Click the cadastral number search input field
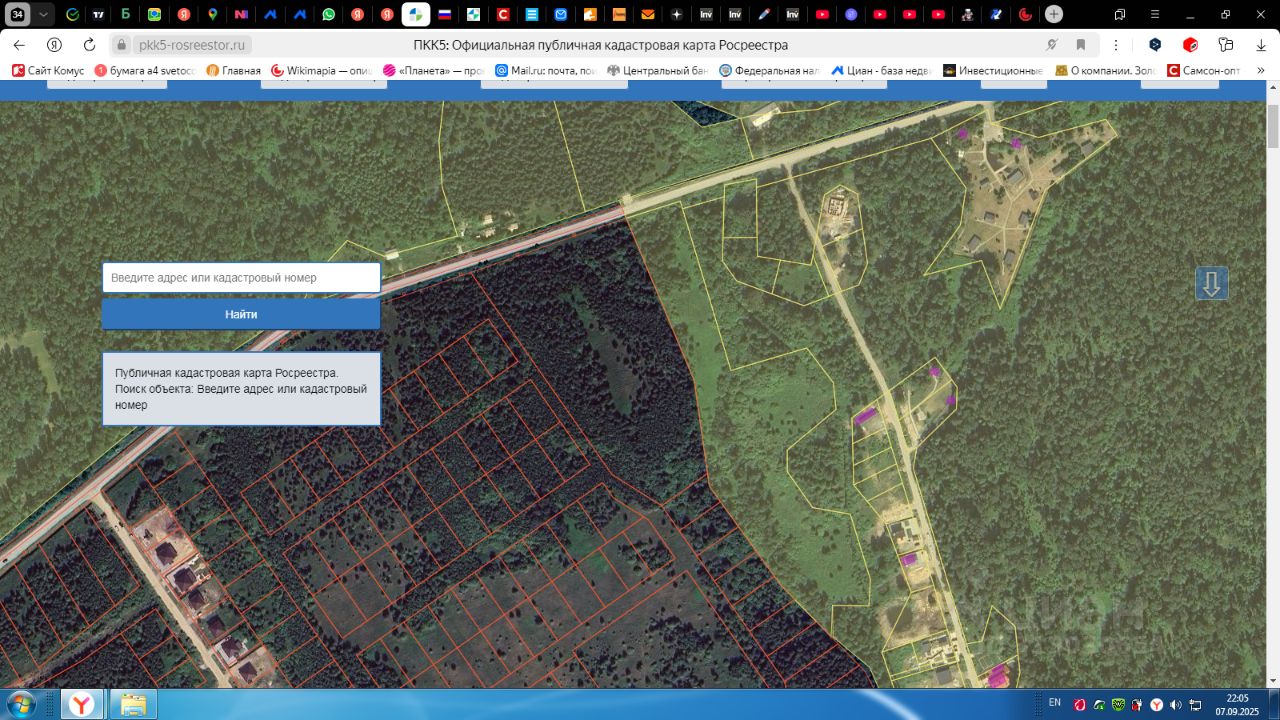The image size is (1280, 720). coord(241,278)
